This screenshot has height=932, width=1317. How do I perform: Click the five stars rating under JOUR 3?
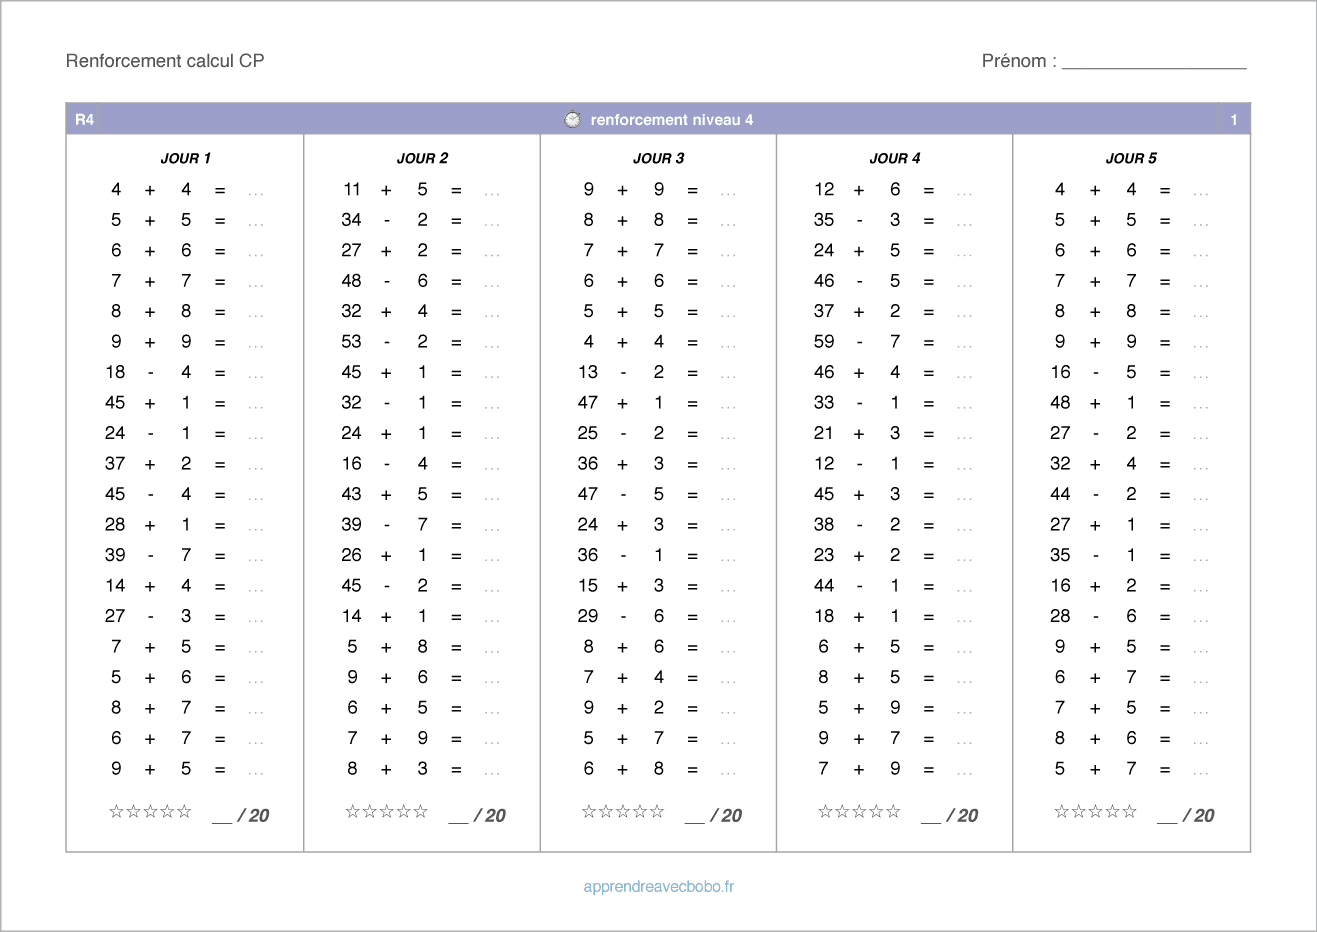click(623, 811)
